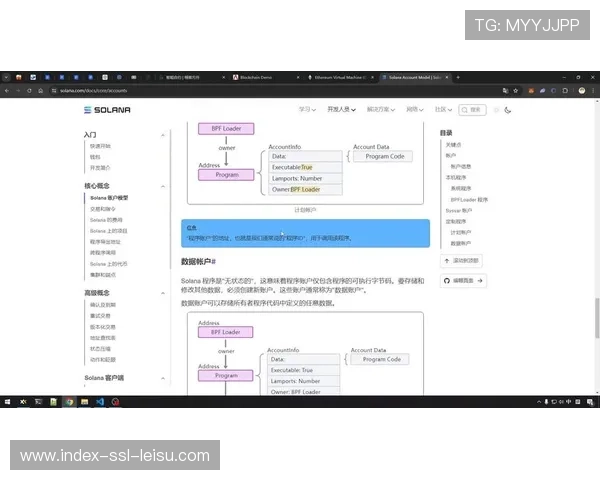The image size is (600, 480).
Task: Select the Solana Account Model tab
Action: point(415,77)
